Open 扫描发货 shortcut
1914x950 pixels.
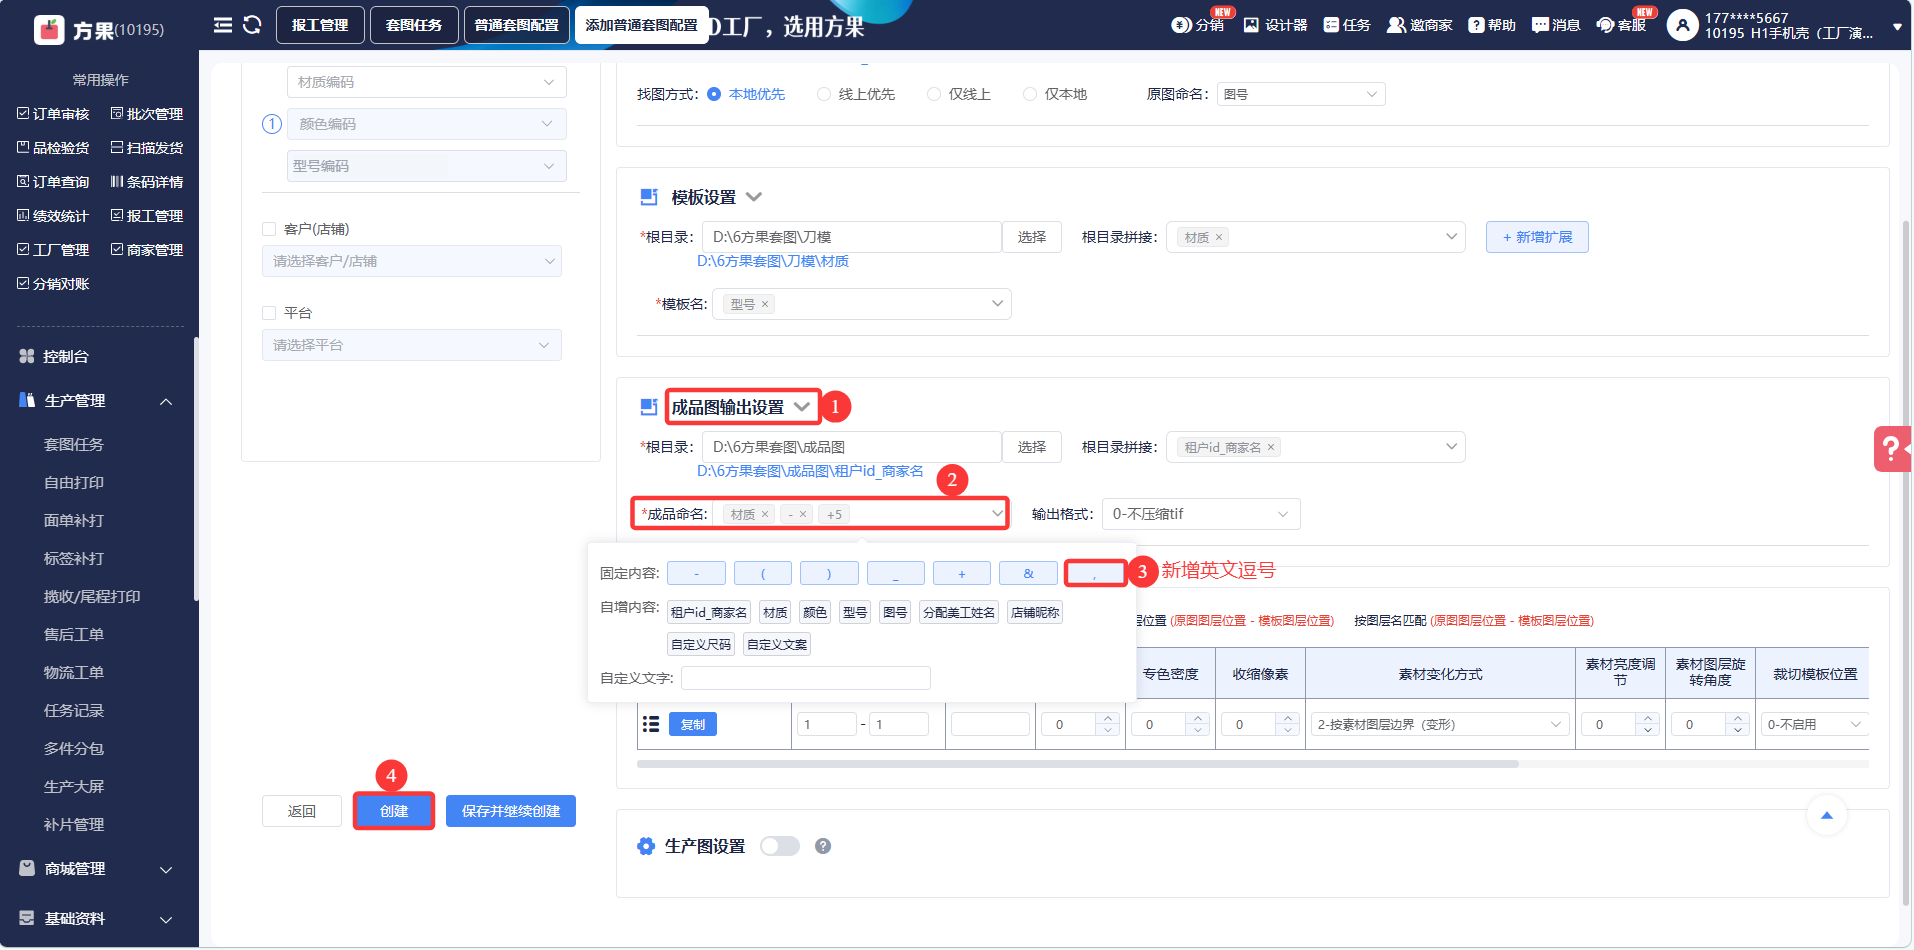(147, 148)
